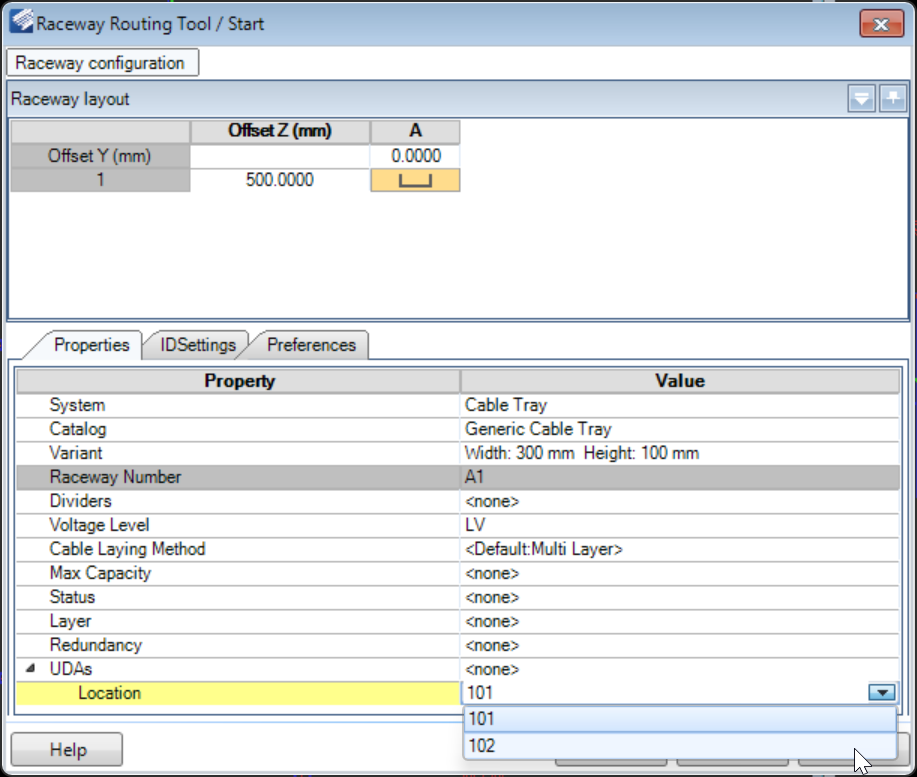Image resolution: width=917 pixels, height=777 pixels.
Task: Collapse the UDAs property group
Action: [x=31, y=668]
